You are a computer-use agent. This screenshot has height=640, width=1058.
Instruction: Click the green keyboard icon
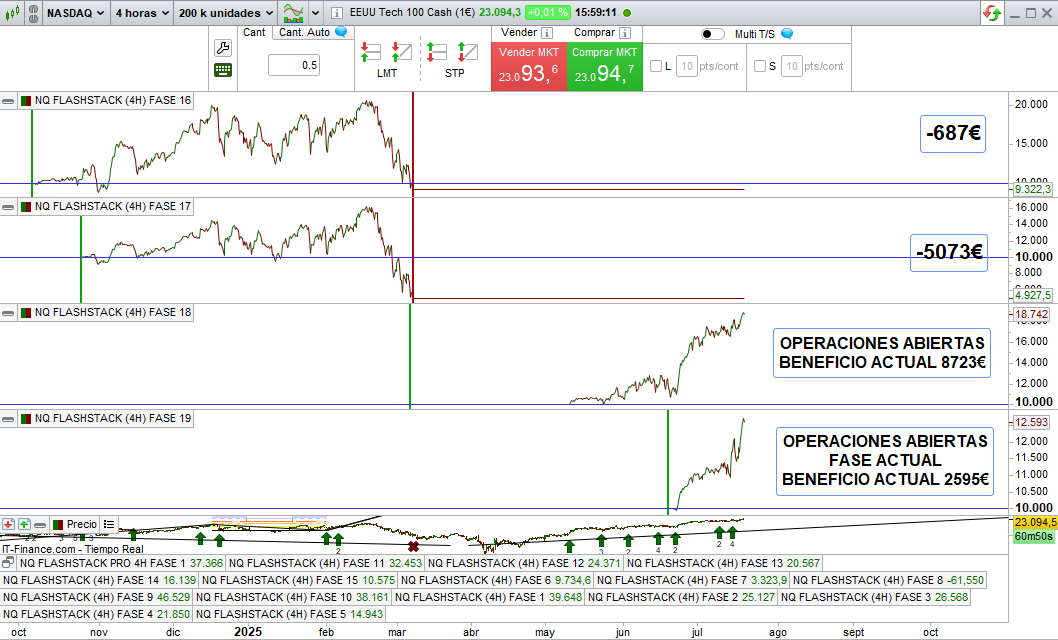[x=223, y=70]
